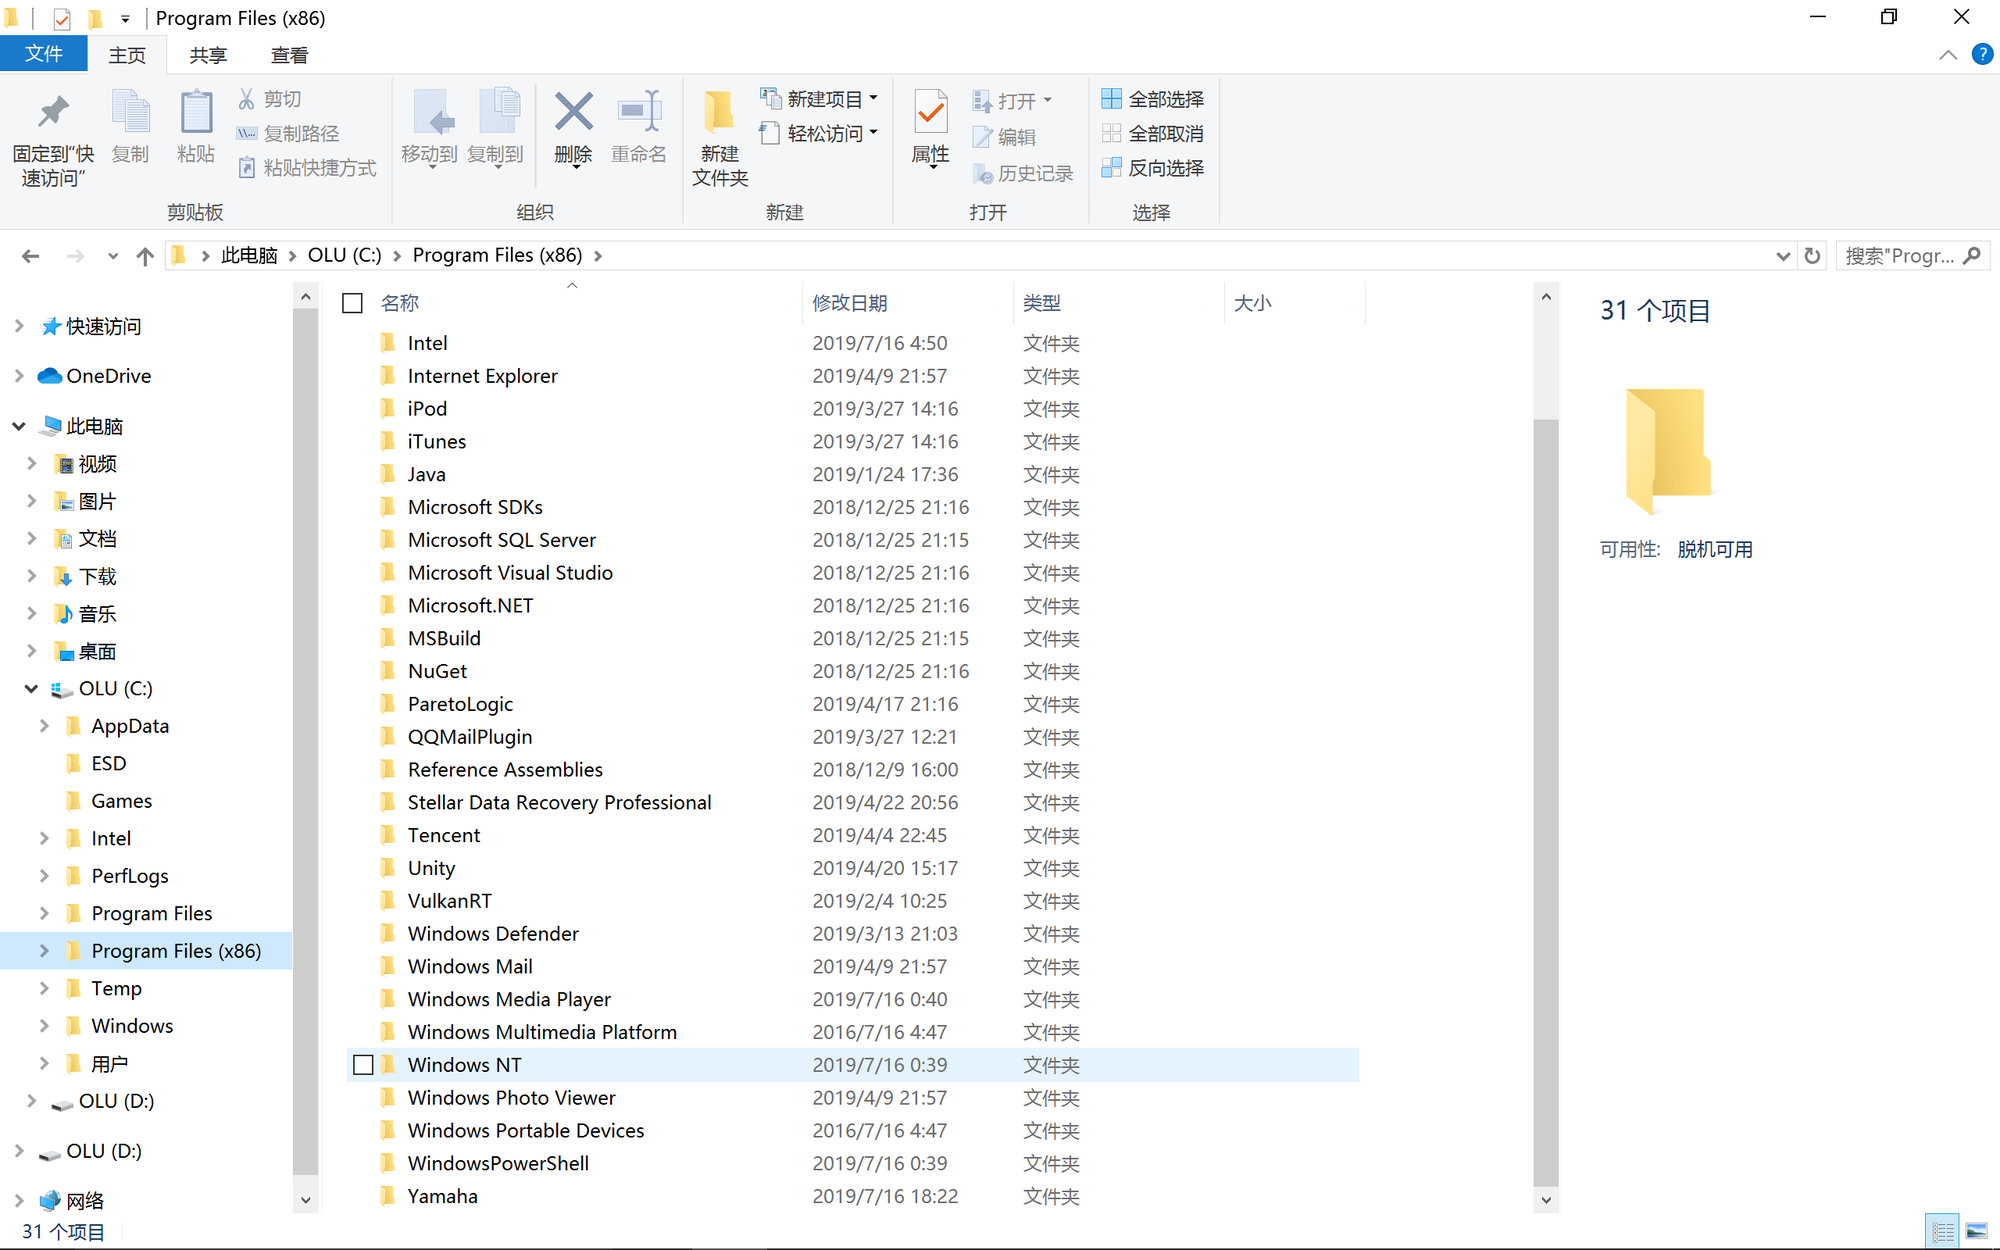This screenshot has width=2000, height=1250.
Task: Open the address bar history dropdown
Action: click(x=1782, y=256)
